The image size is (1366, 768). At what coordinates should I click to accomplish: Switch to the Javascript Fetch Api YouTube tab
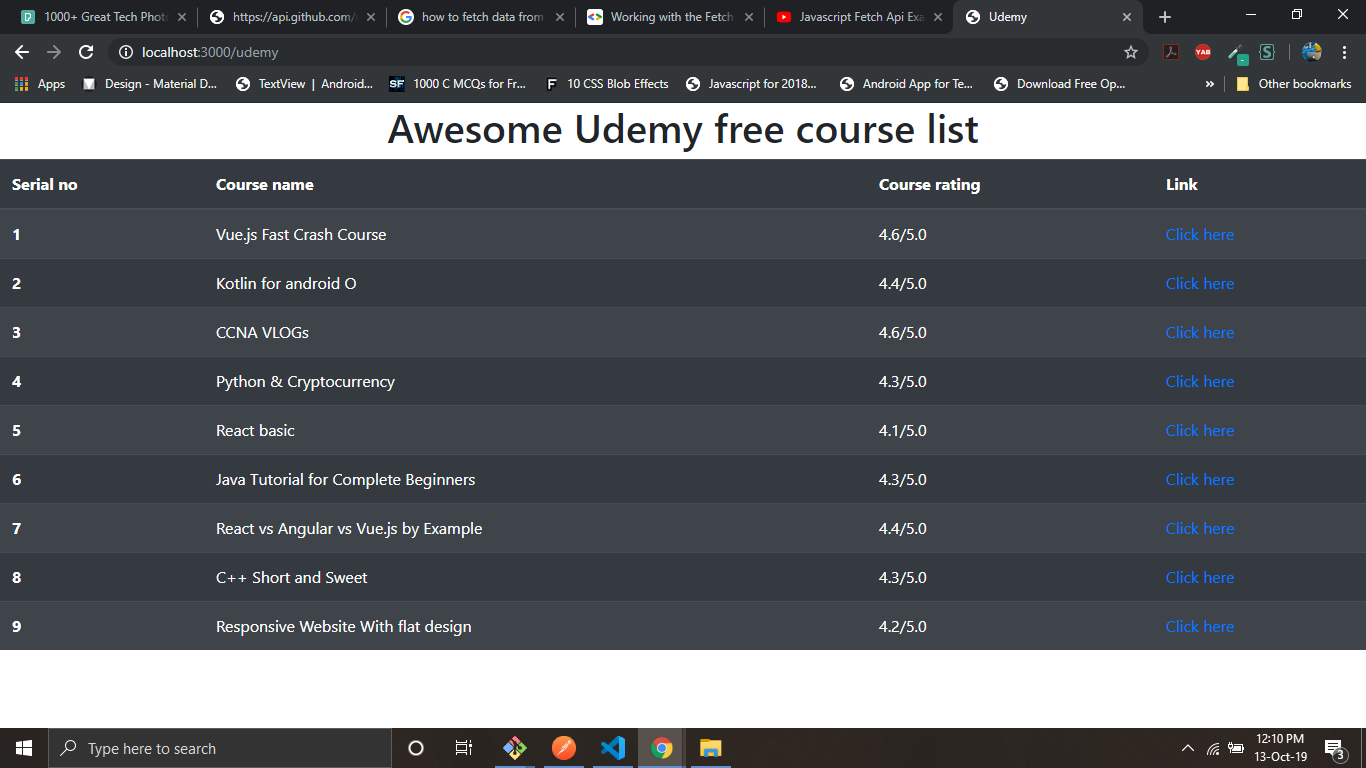(x=860, y=17)
